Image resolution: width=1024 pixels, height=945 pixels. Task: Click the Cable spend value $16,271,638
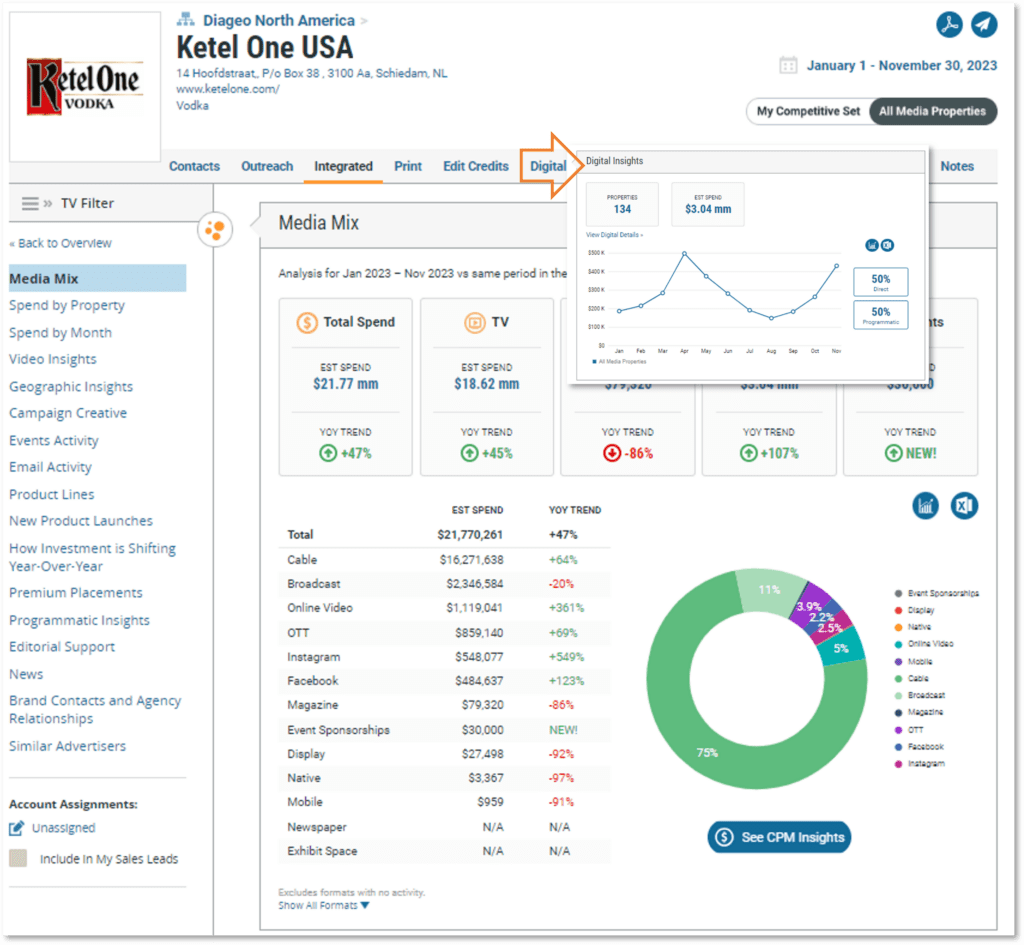(x=471, y=560)
